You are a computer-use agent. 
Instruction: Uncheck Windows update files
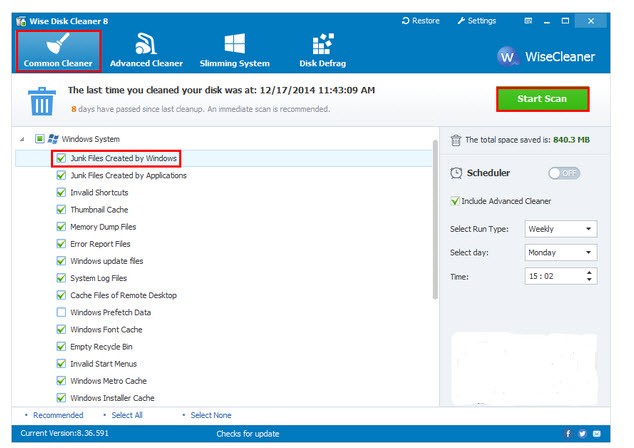(x=61, y=261)
